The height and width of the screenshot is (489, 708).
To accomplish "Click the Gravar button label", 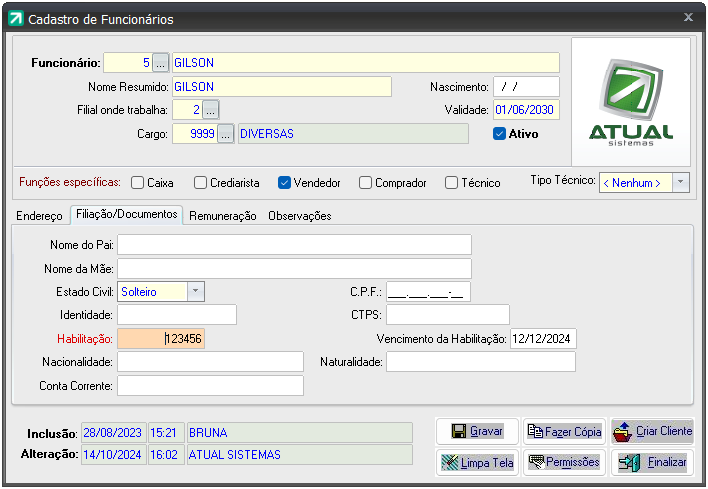I will (x=486, y=431).
